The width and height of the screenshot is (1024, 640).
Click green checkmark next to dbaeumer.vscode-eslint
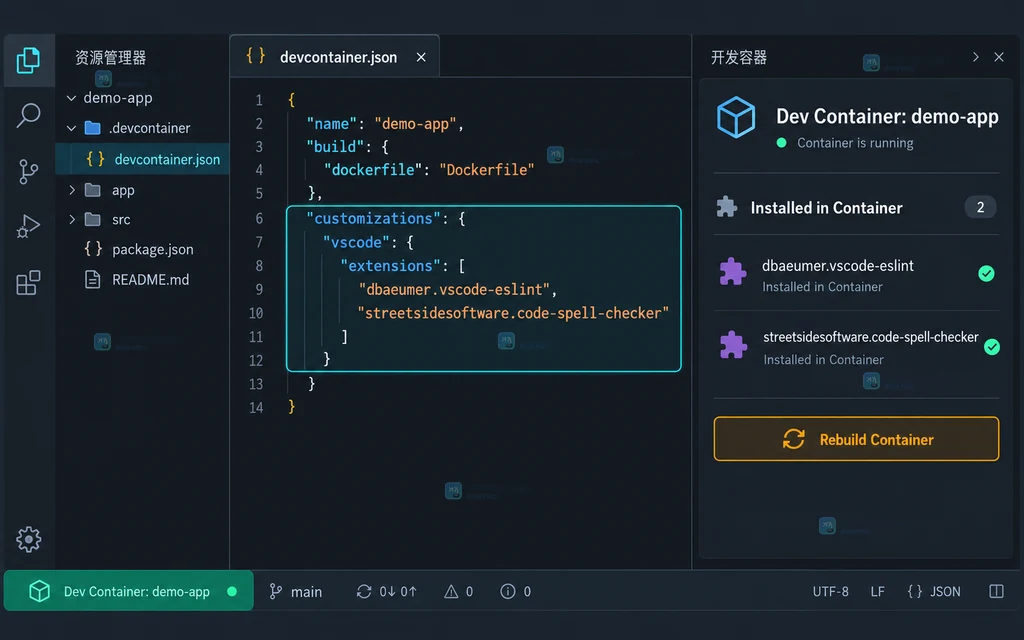(x=986, y=274)
